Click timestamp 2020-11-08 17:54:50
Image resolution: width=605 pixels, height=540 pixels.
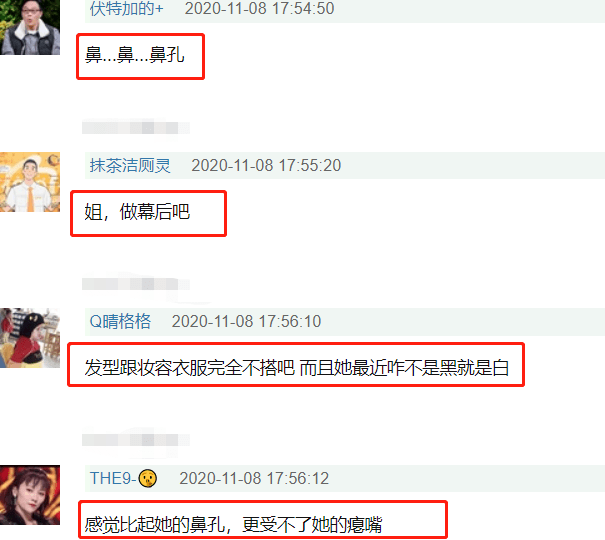tap(259, 8)
